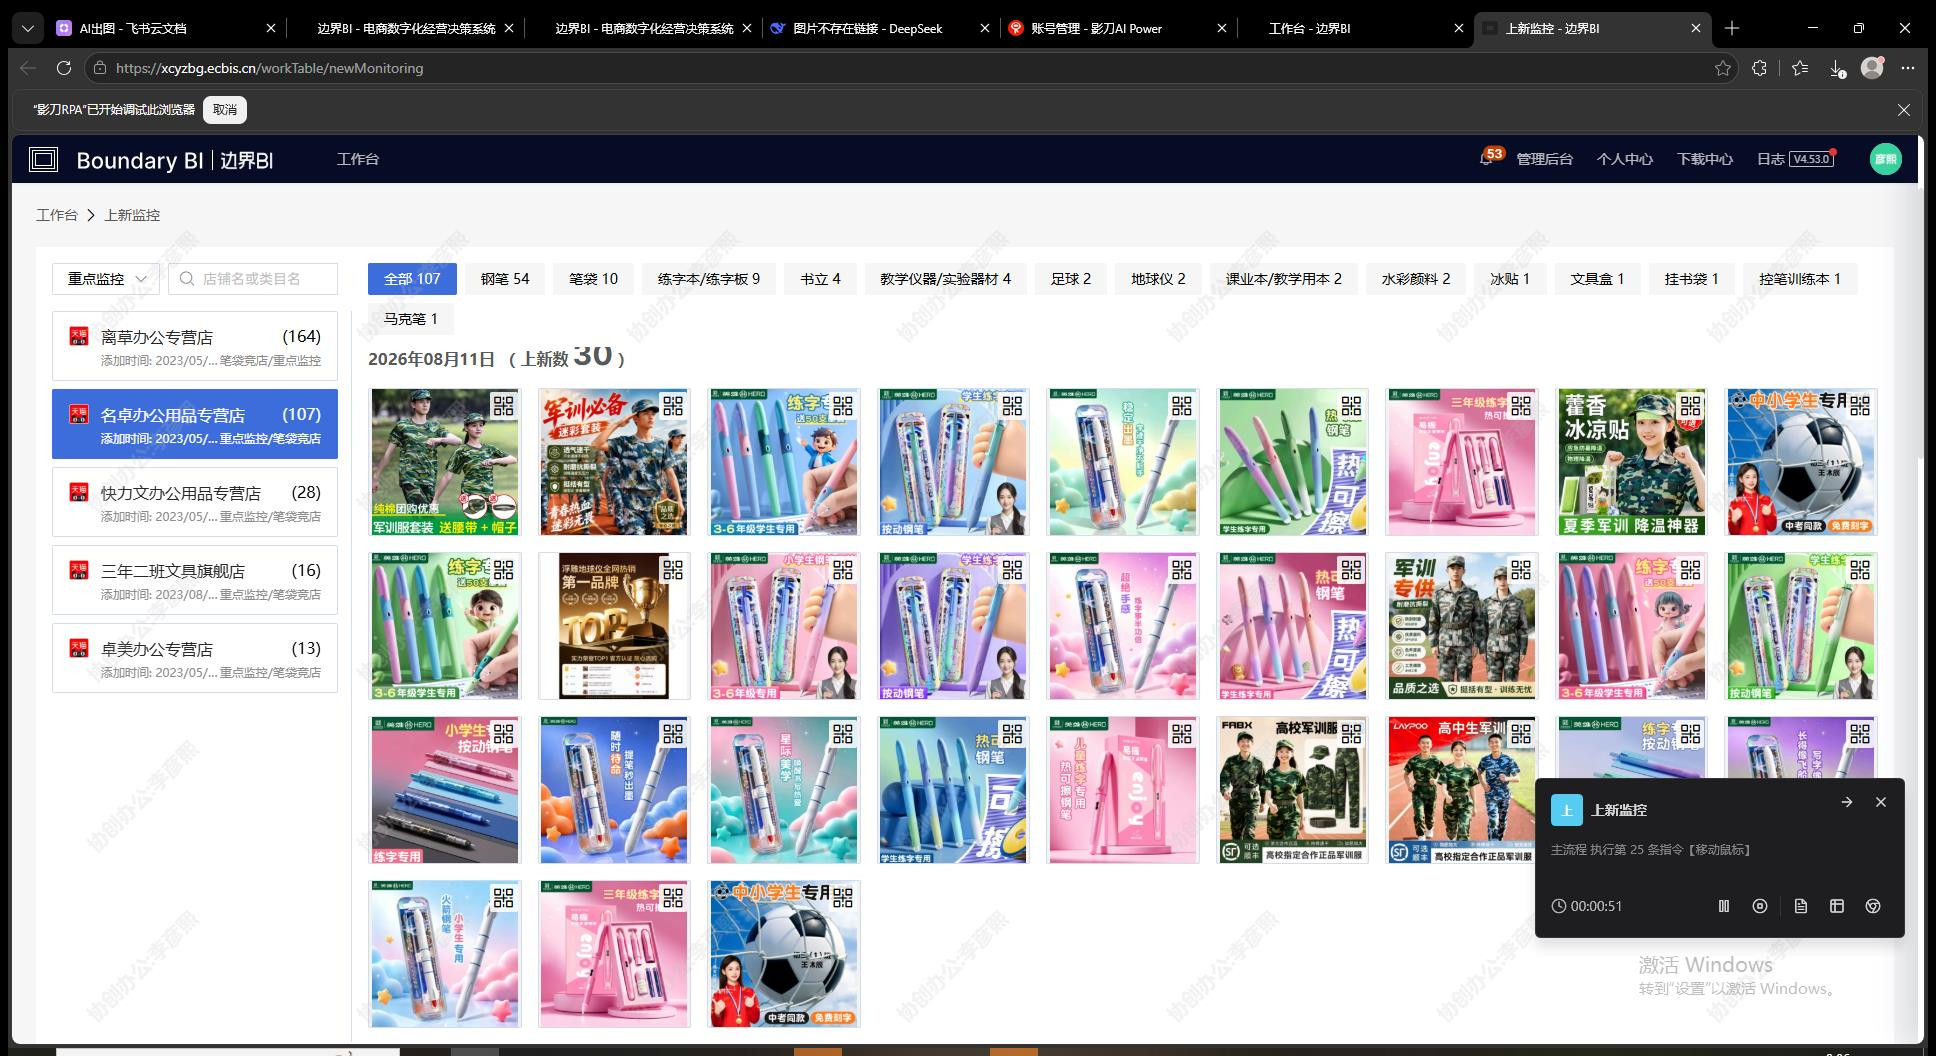Filter by the 笔袋 10 category
The image size is (1936, 1056).
point(593,279)
